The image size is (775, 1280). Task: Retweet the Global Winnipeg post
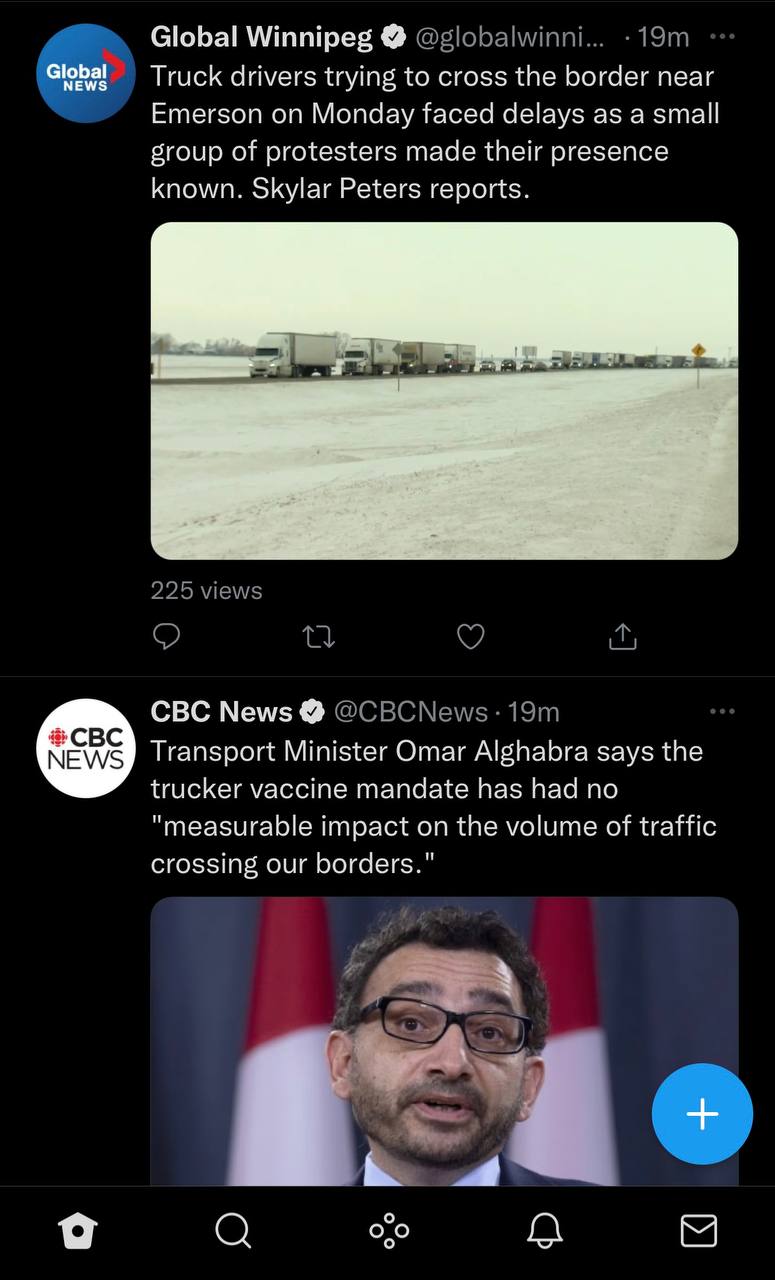(x=319, y=636)
